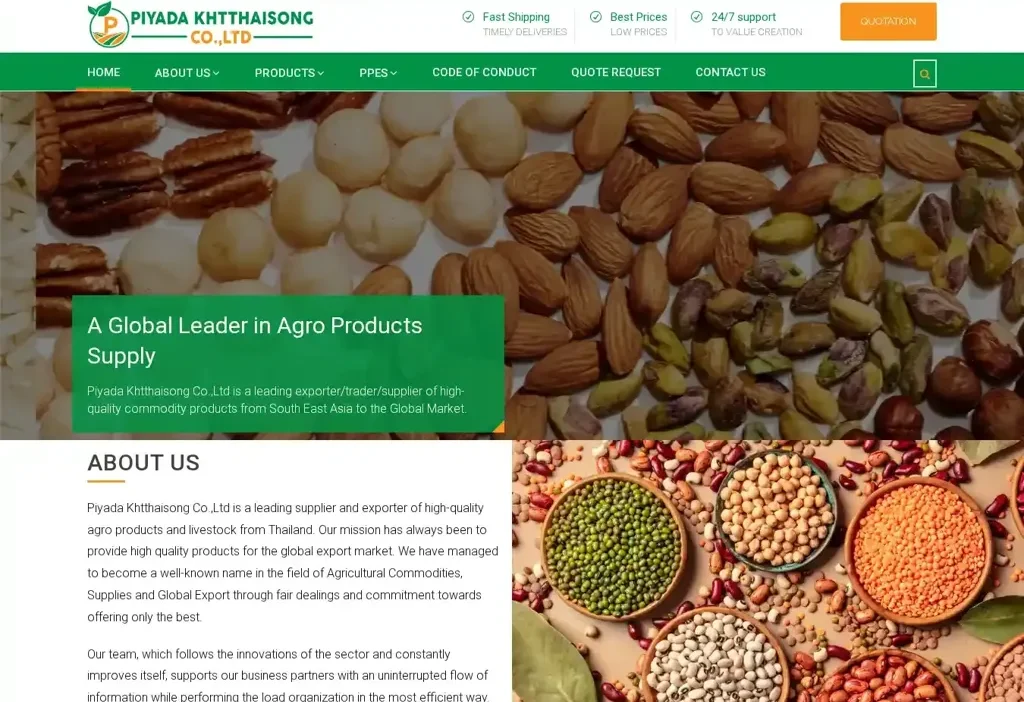Expand the About Us dropdown menu
This screenshot has height=702, width=1024.
187,73
